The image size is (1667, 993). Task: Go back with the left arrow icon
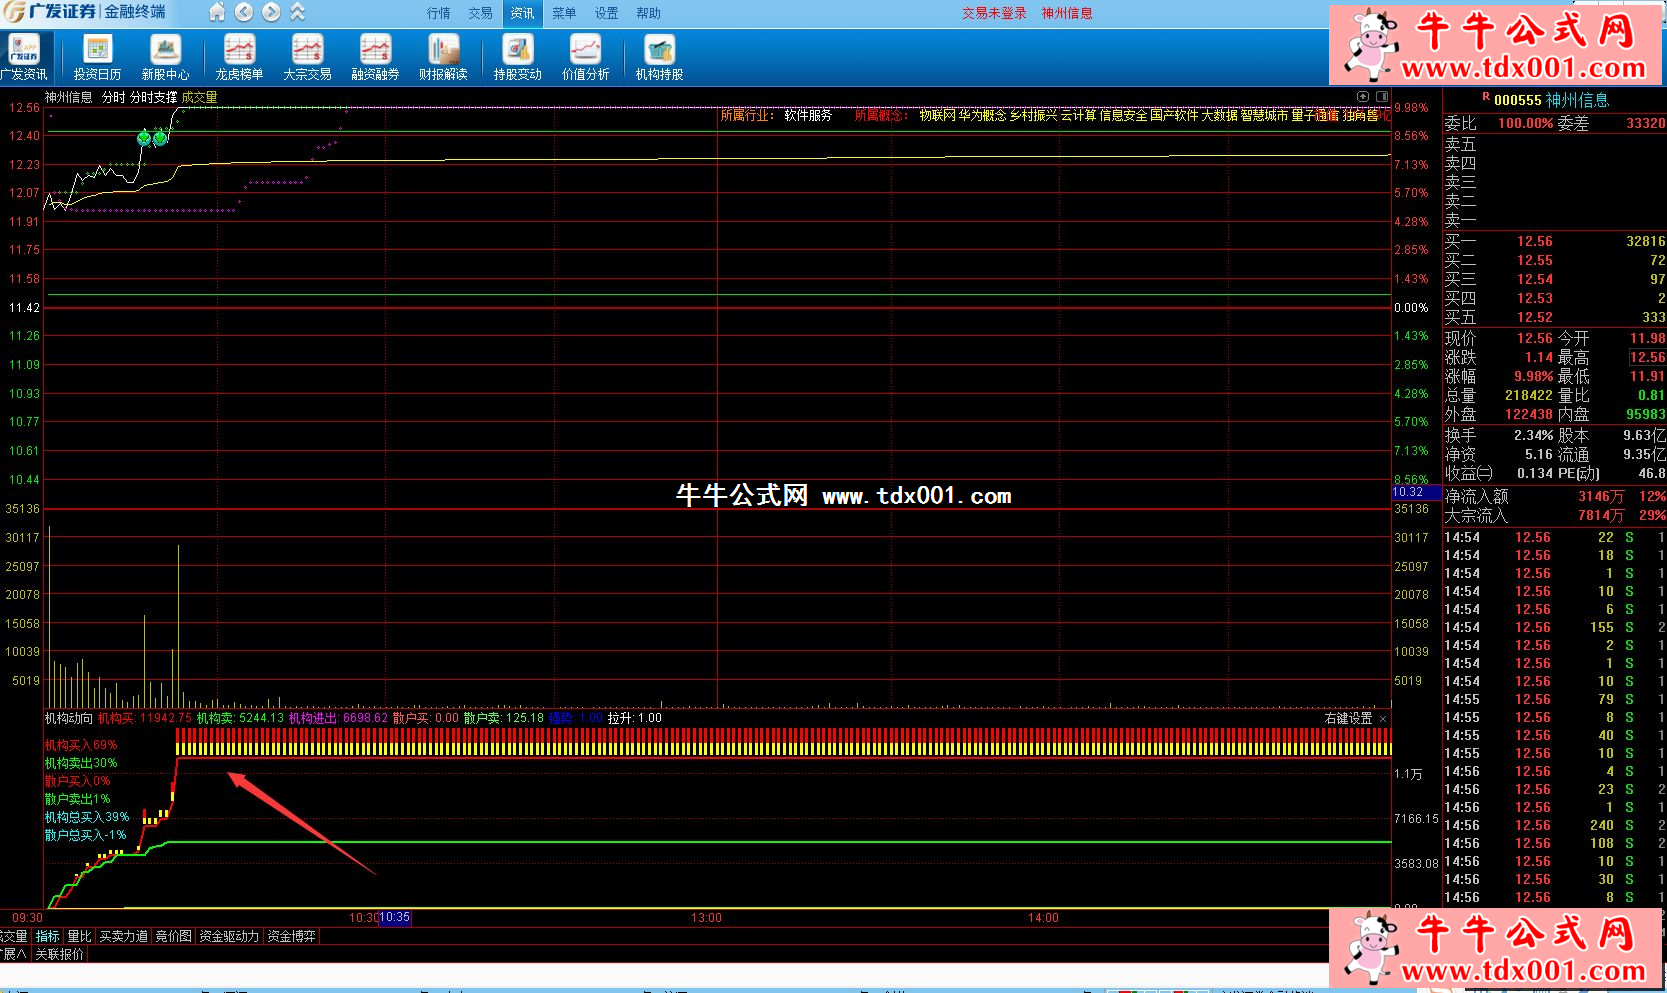[244, 13]
